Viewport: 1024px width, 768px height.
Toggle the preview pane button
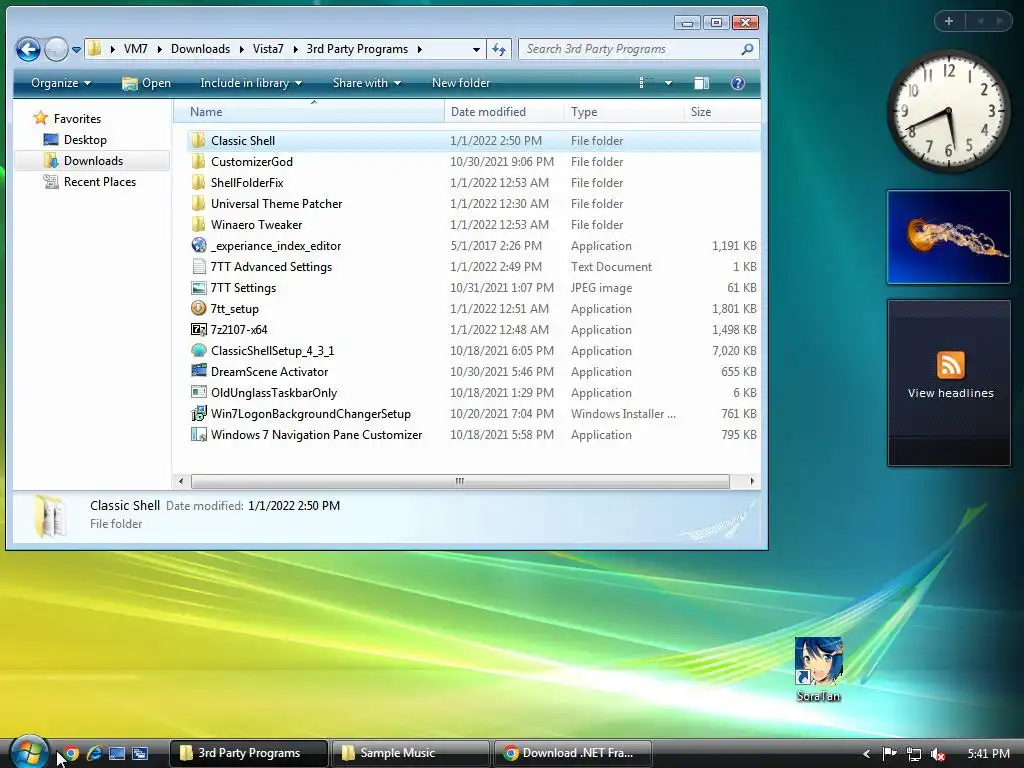[x=701, y=83]
